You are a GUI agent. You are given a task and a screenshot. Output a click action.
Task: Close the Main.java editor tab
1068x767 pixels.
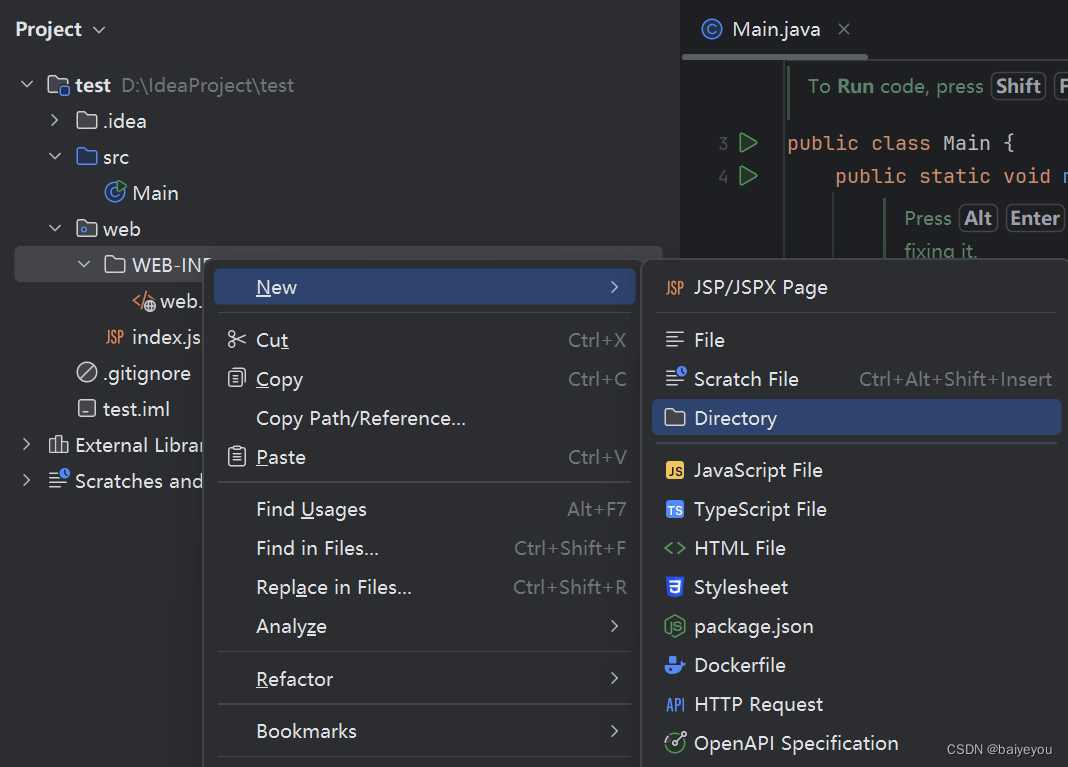844,30
